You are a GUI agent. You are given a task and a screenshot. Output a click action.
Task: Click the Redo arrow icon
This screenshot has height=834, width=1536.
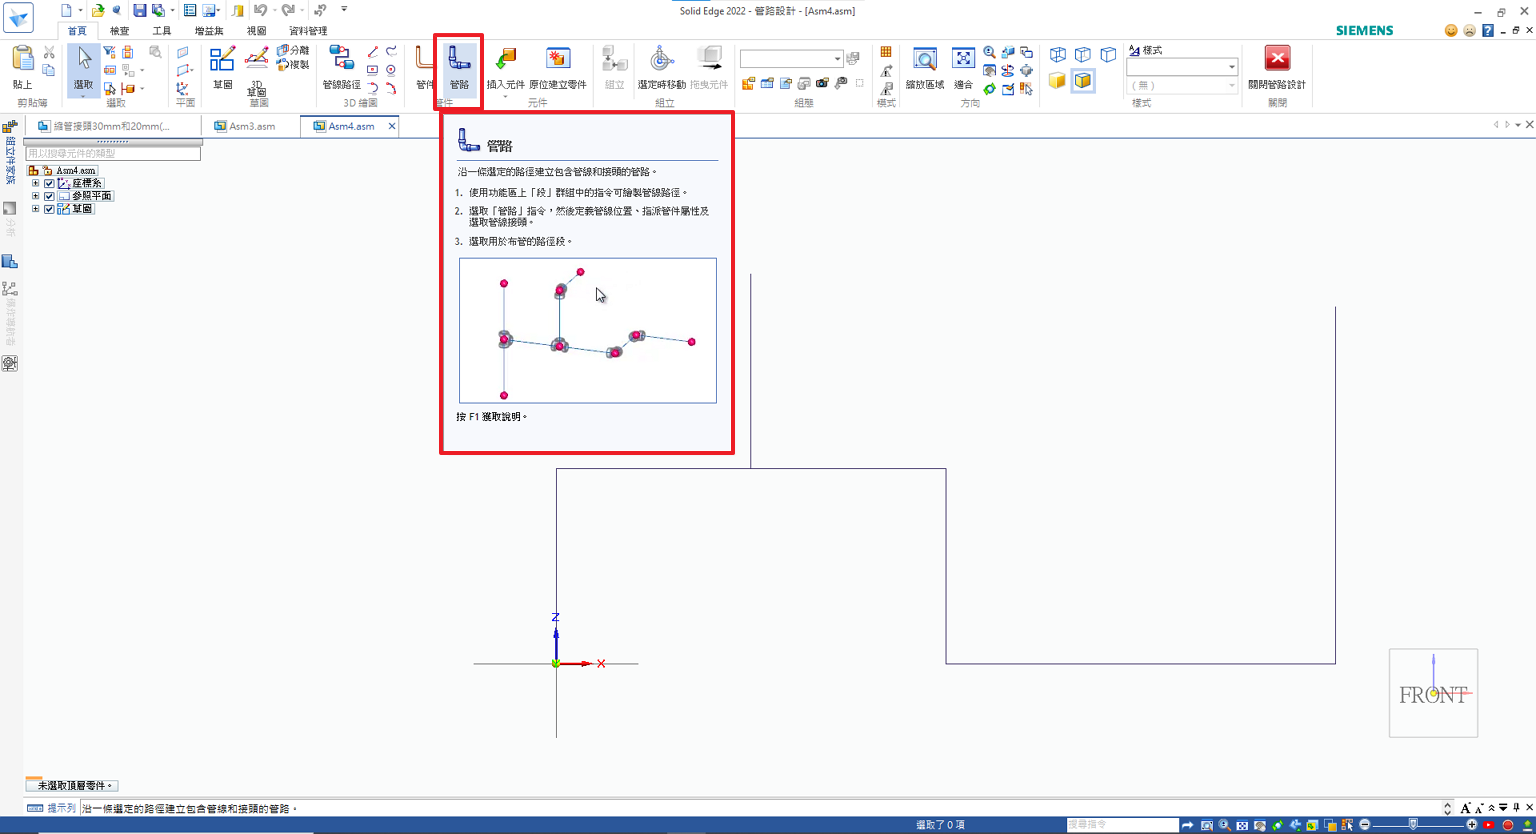click(x=288, y=10)
